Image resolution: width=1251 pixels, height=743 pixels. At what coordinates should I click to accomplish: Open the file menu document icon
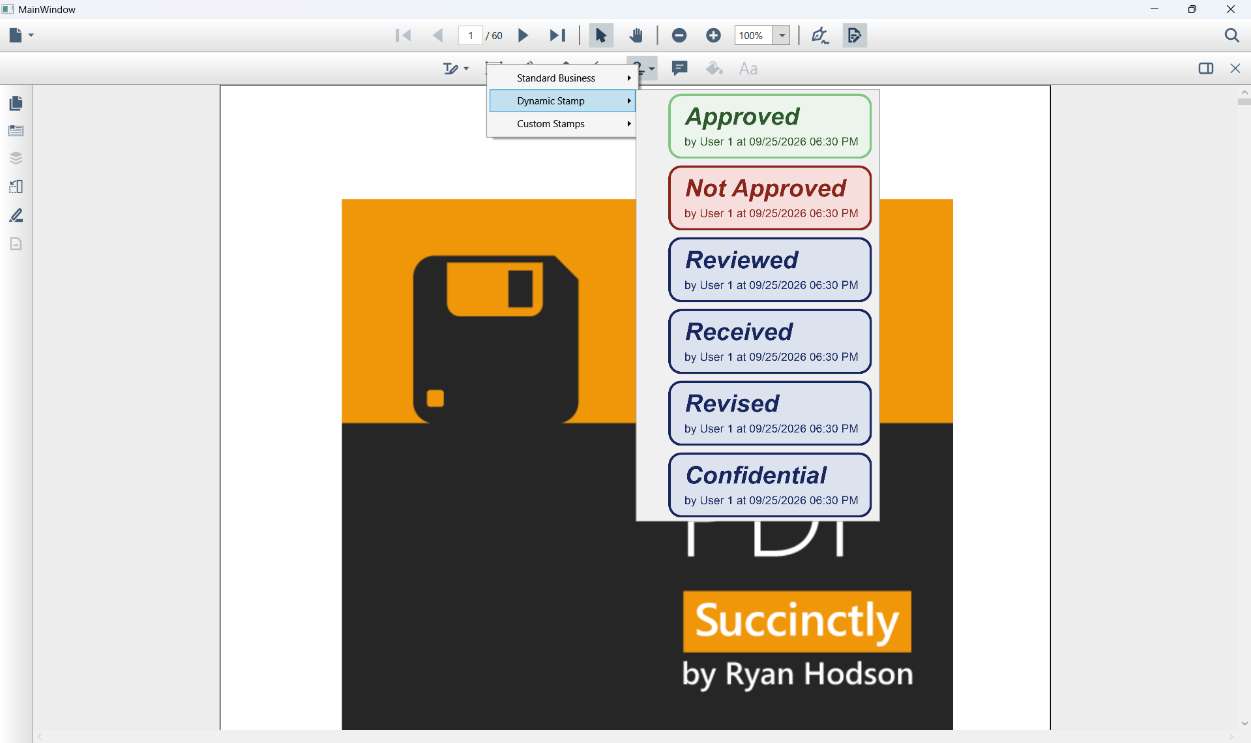click(16, 35)
